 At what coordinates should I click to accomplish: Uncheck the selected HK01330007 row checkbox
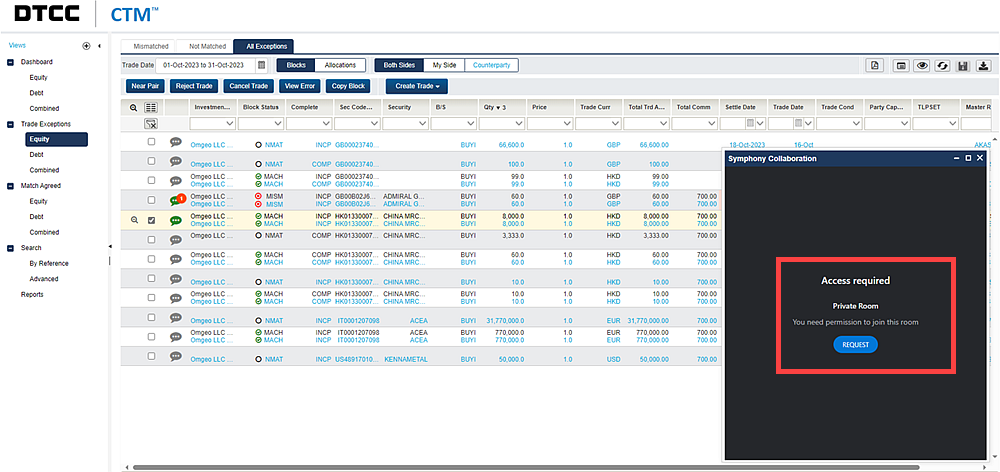tap(152, 219)
